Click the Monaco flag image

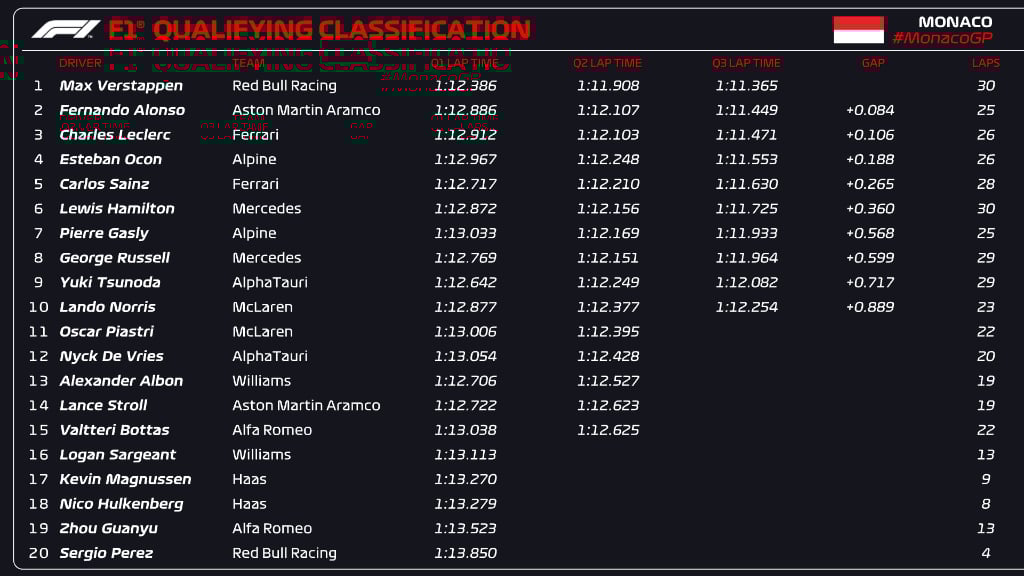point(858,30)
